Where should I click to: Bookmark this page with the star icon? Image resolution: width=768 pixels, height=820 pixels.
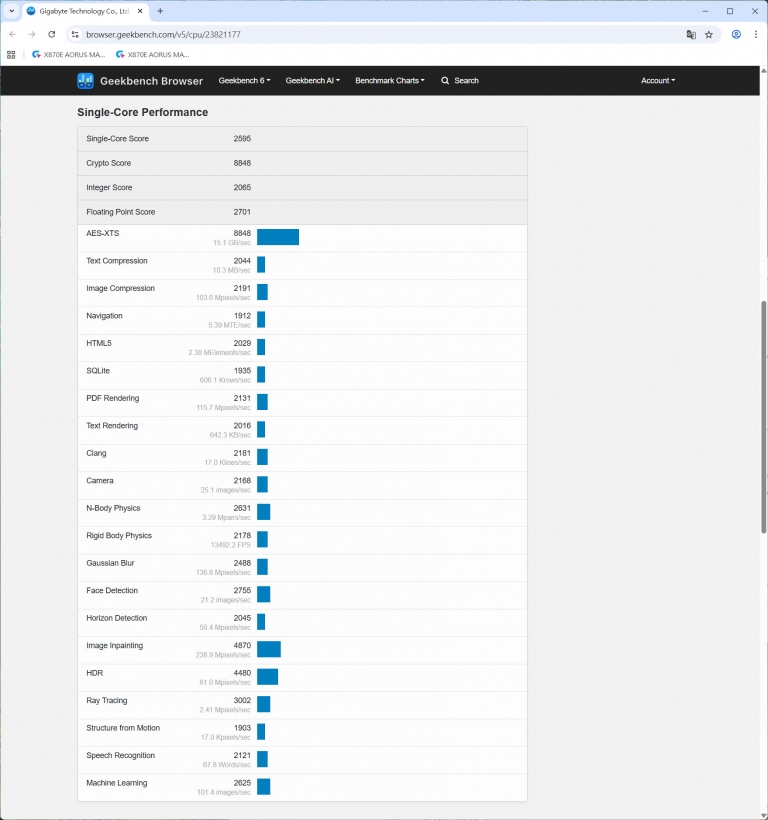click(x=709, y=34)
